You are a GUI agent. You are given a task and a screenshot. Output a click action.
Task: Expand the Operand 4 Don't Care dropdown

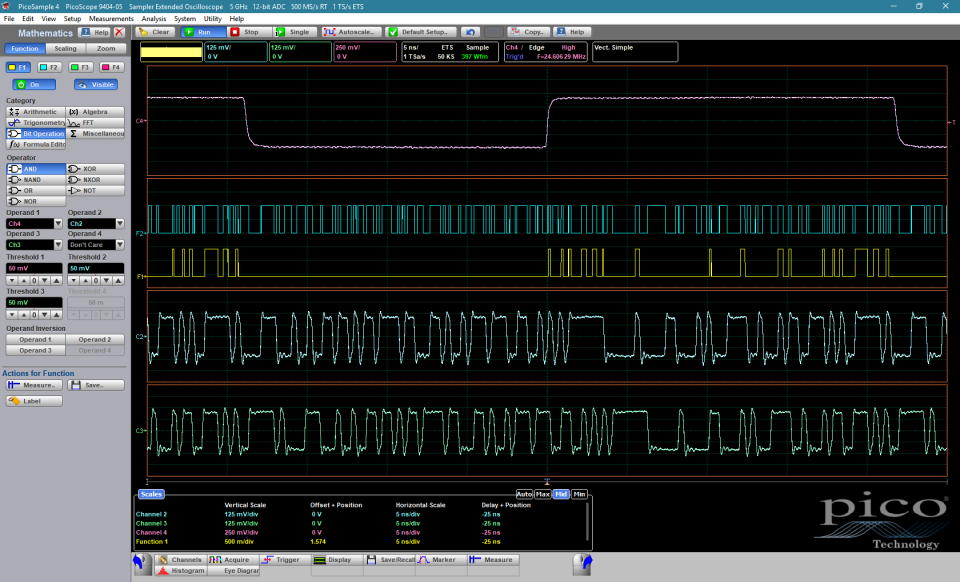pos(119,244)
